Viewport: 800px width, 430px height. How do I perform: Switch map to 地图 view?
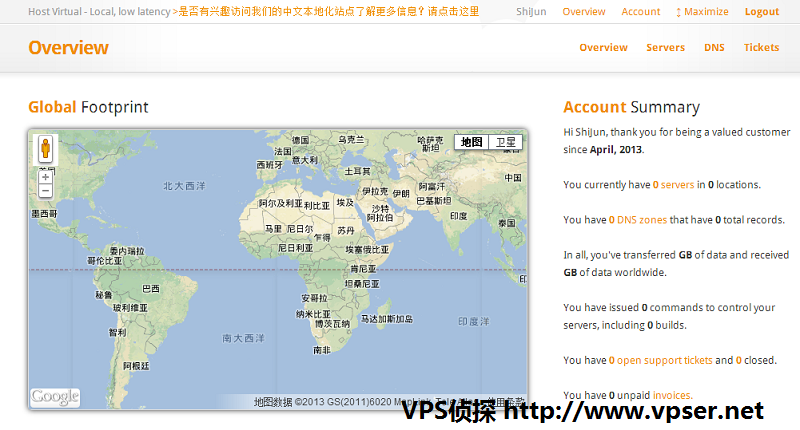[472, 142]
